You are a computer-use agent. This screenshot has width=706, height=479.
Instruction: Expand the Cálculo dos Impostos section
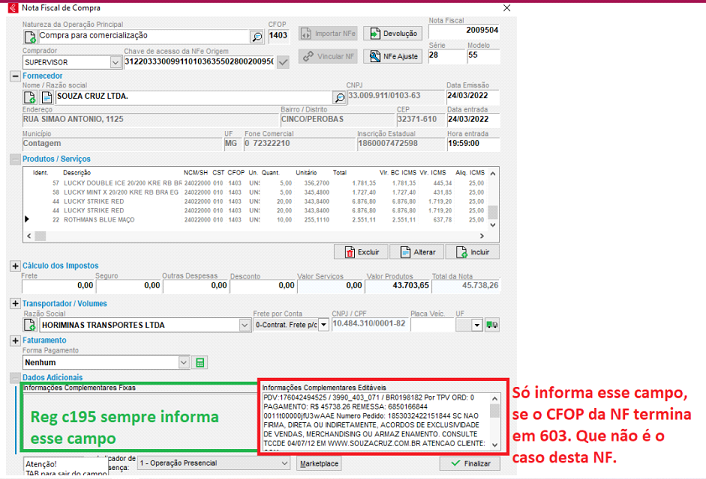(x=15, y=266)
